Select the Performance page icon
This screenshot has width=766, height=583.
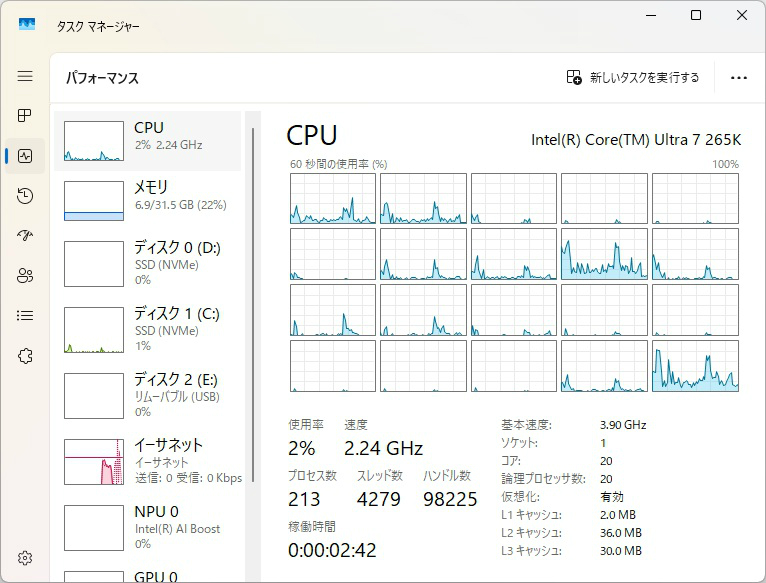tap(25, 156)
